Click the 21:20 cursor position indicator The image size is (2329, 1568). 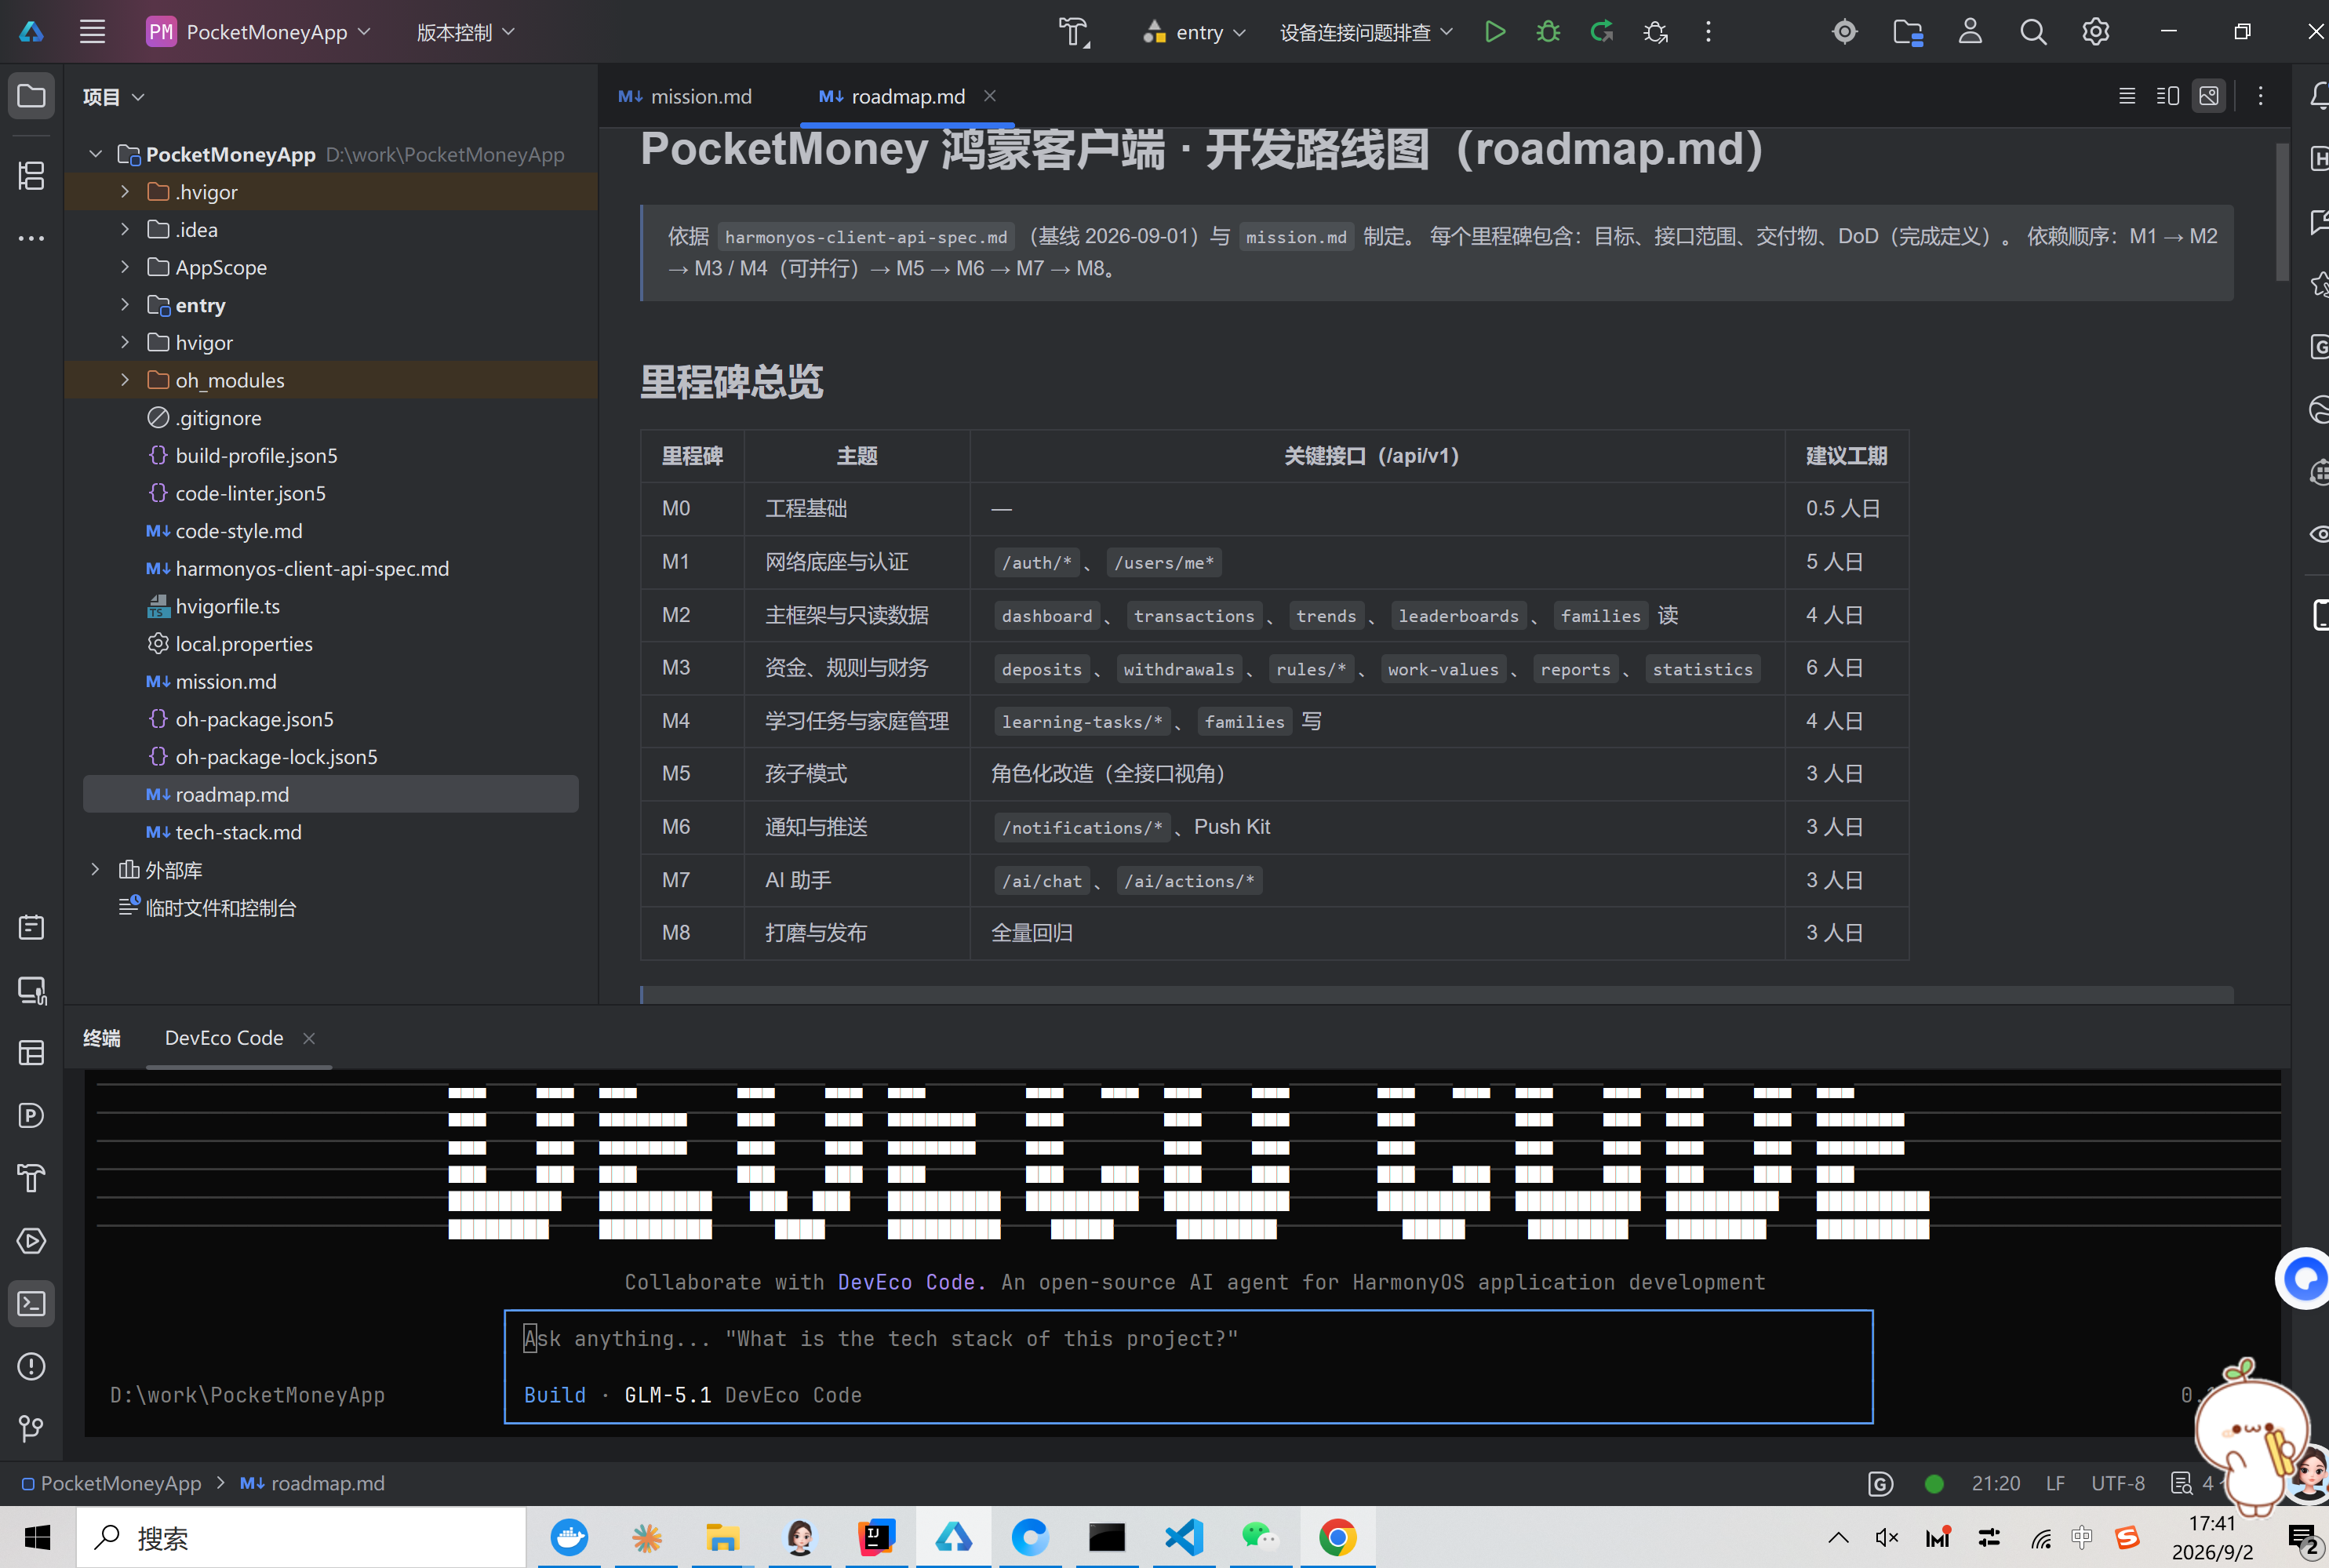pyautogui.click(x=1996, y=1484)
